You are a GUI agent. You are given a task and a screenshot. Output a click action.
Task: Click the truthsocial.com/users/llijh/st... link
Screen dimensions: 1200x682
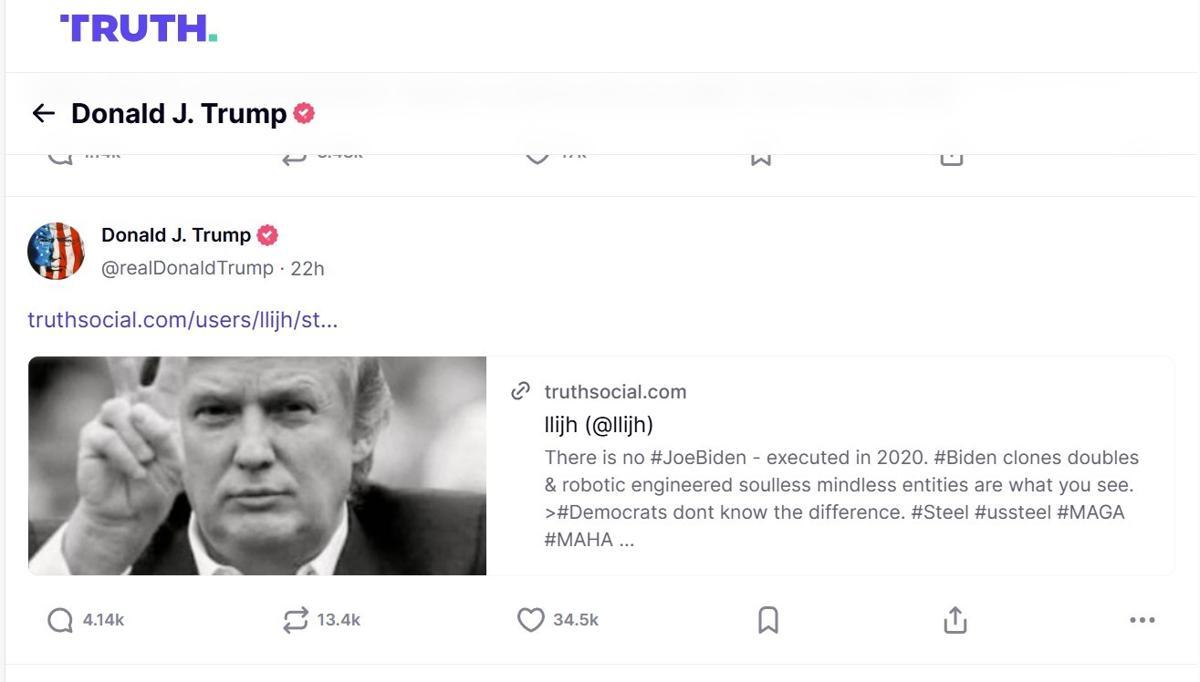click(x=182, y=320)
